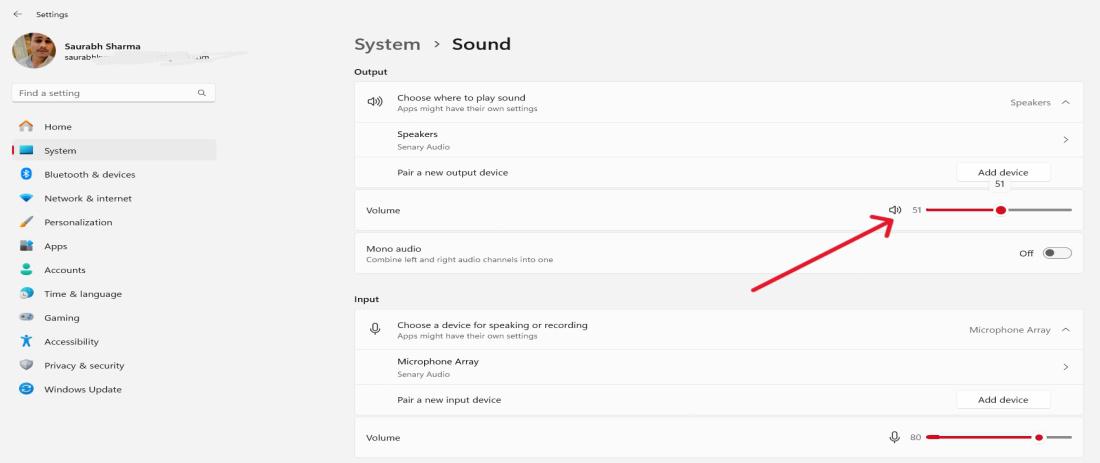Open Bluetooth & devices settings
1100x463 pixels.
click(89, 175)
